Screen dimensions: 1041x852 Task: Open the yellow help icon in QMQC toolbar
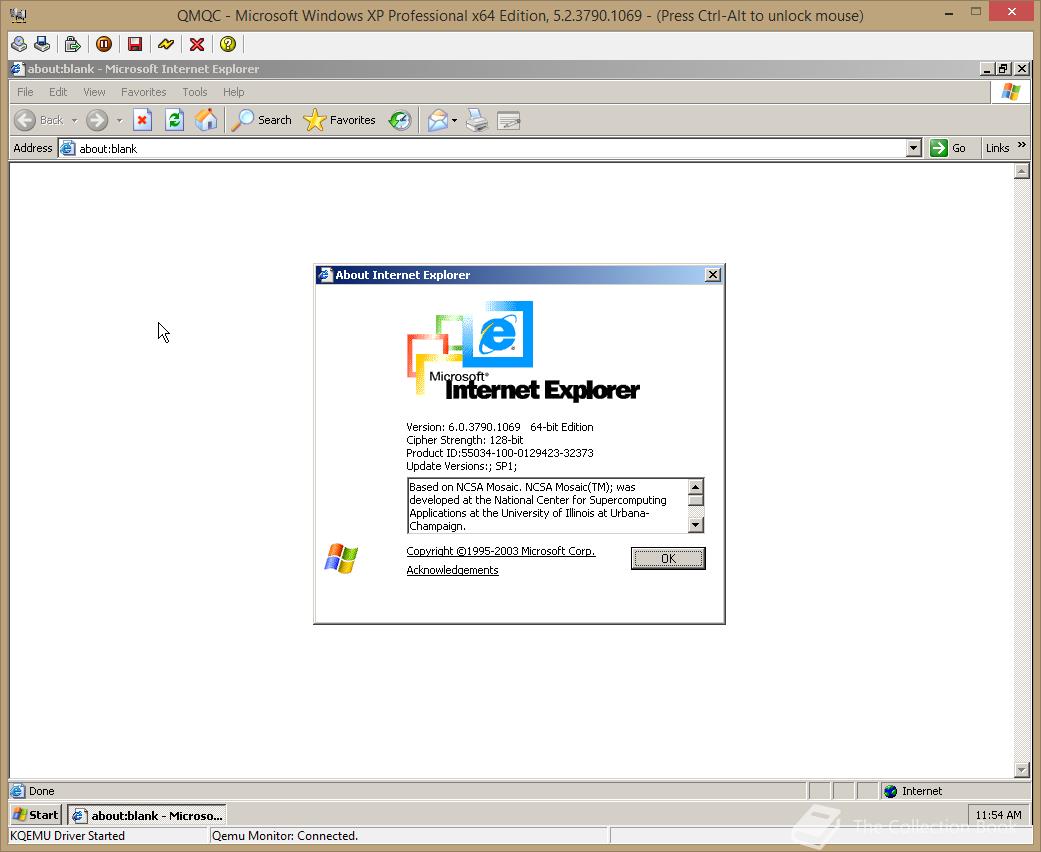click(228, 44)
